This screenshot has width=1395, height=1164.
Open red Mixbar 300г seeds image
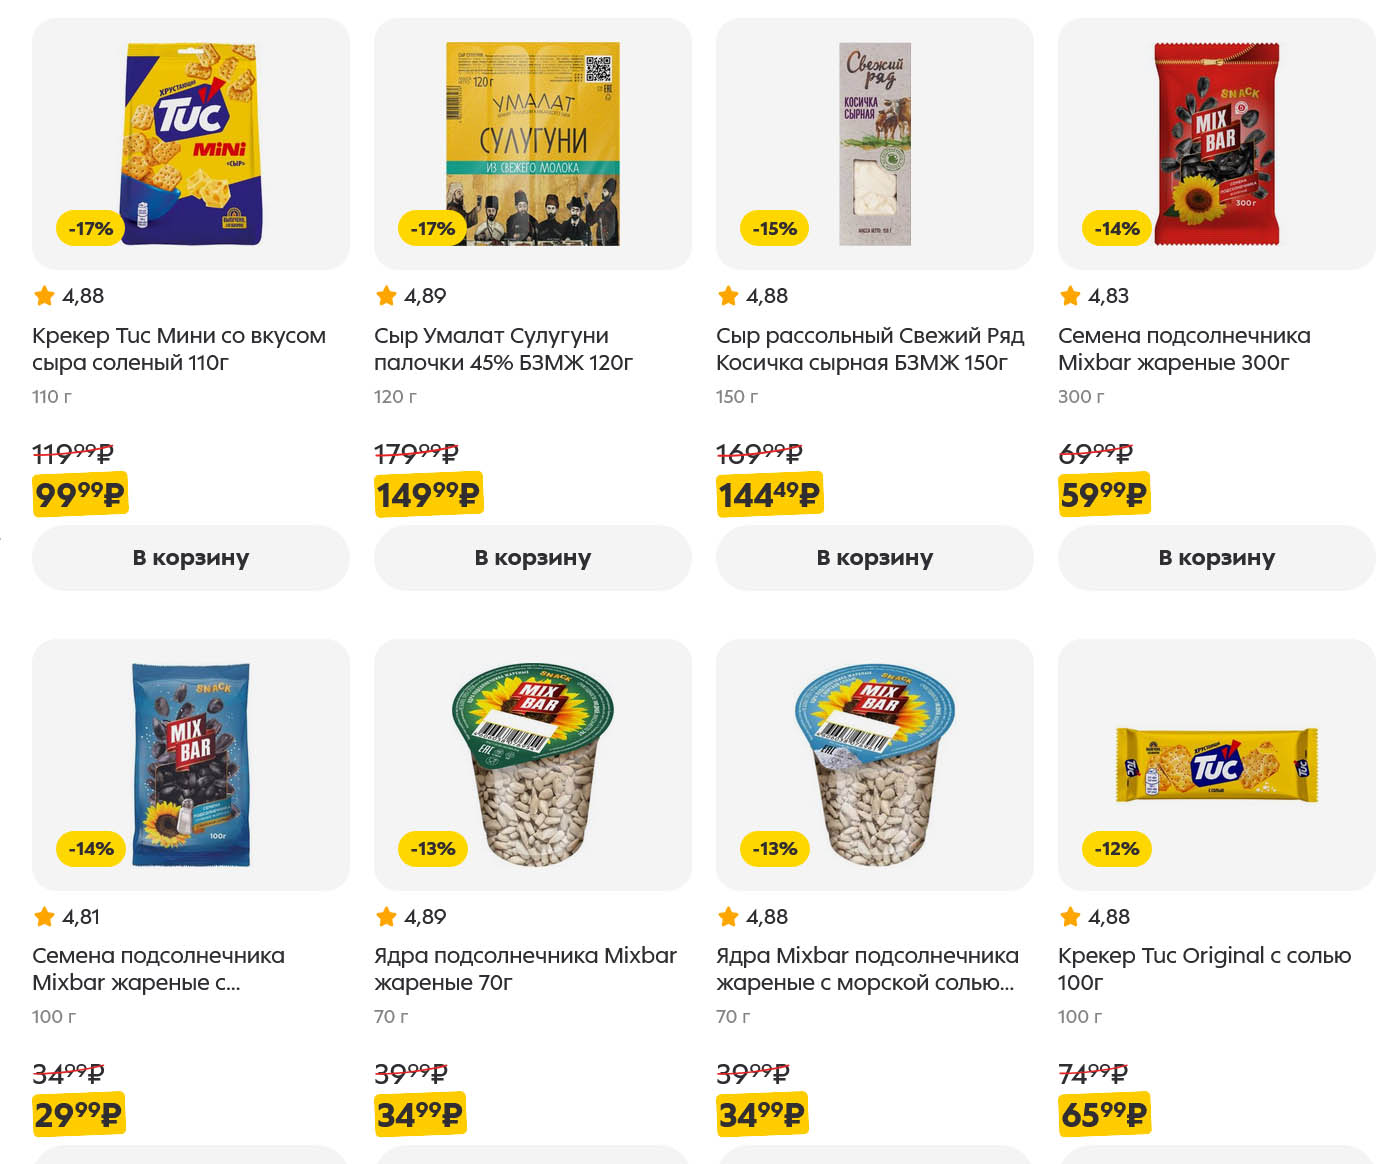tap(1216, 143)
